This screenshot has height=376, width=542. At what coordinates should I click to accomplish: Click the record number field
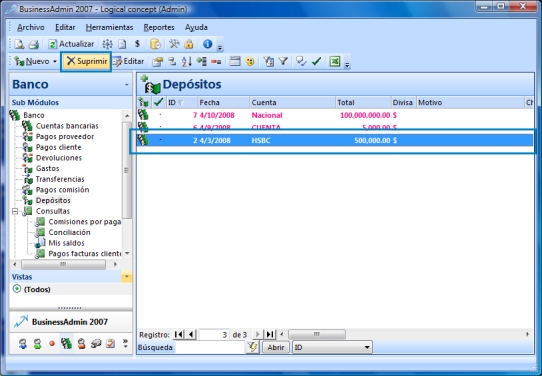click(x=214, y=335)
